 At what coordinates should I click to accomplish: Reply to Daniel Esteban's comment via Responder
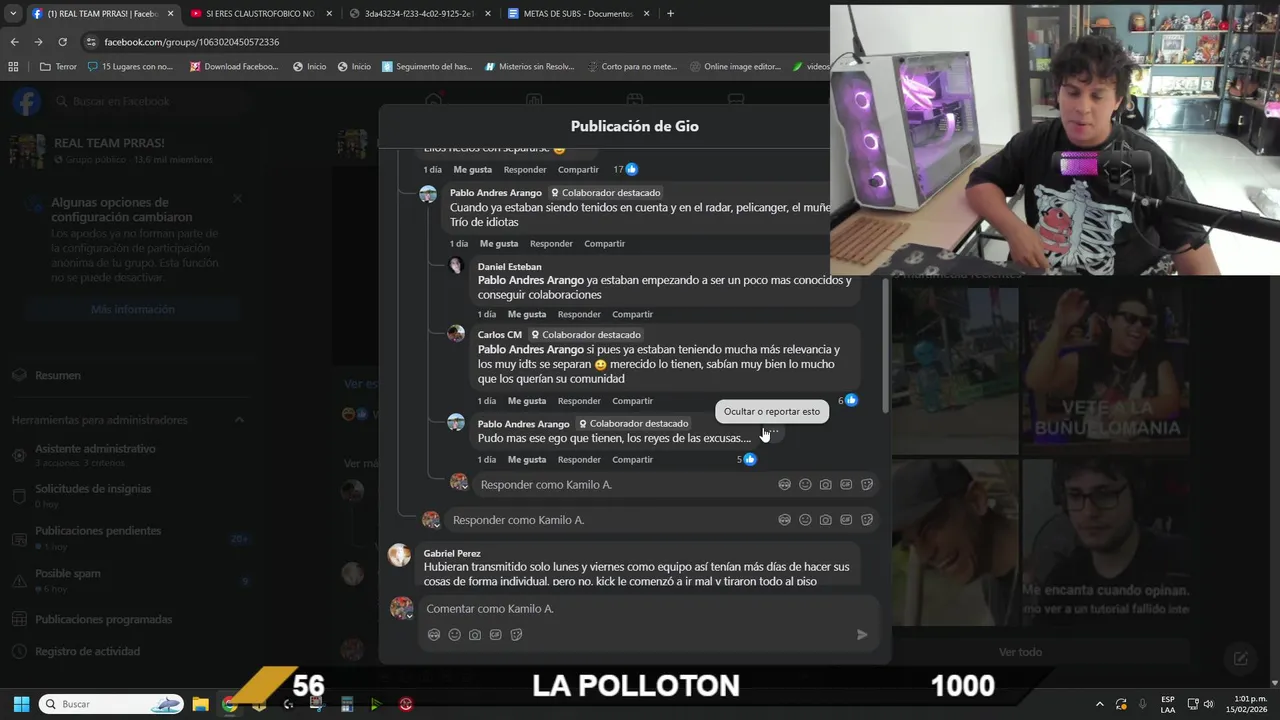click(x=579, y=314)
